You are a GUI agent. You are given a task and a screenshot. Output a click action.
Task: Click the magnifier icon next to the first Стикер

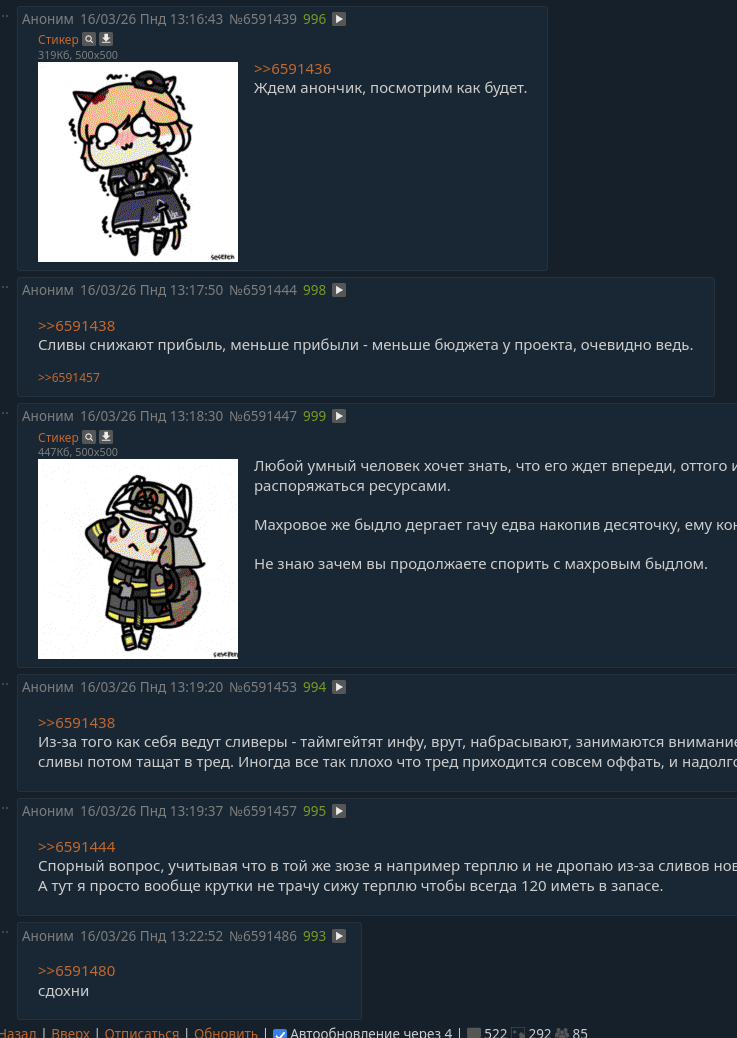89,39
